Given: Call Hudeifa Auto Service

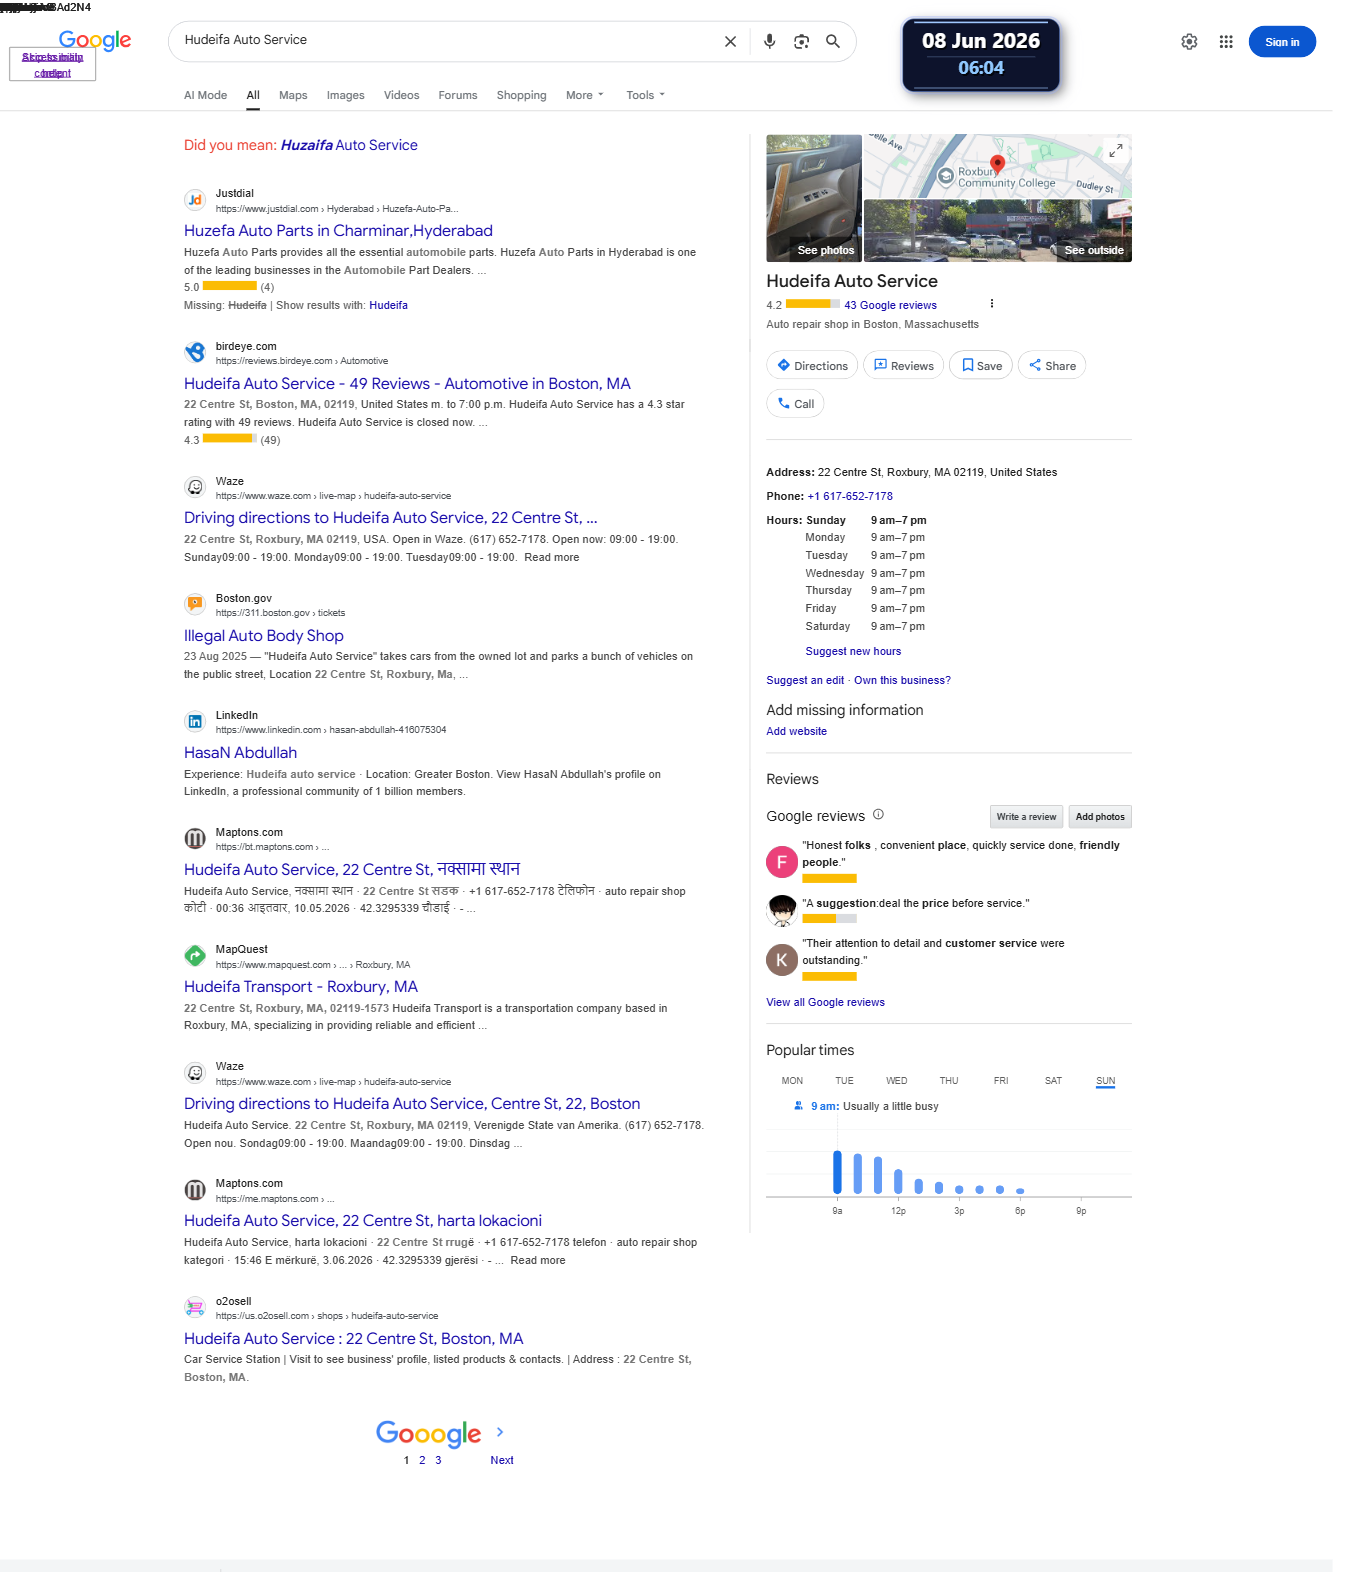Looking at the screenshot, I should (795, 404).
